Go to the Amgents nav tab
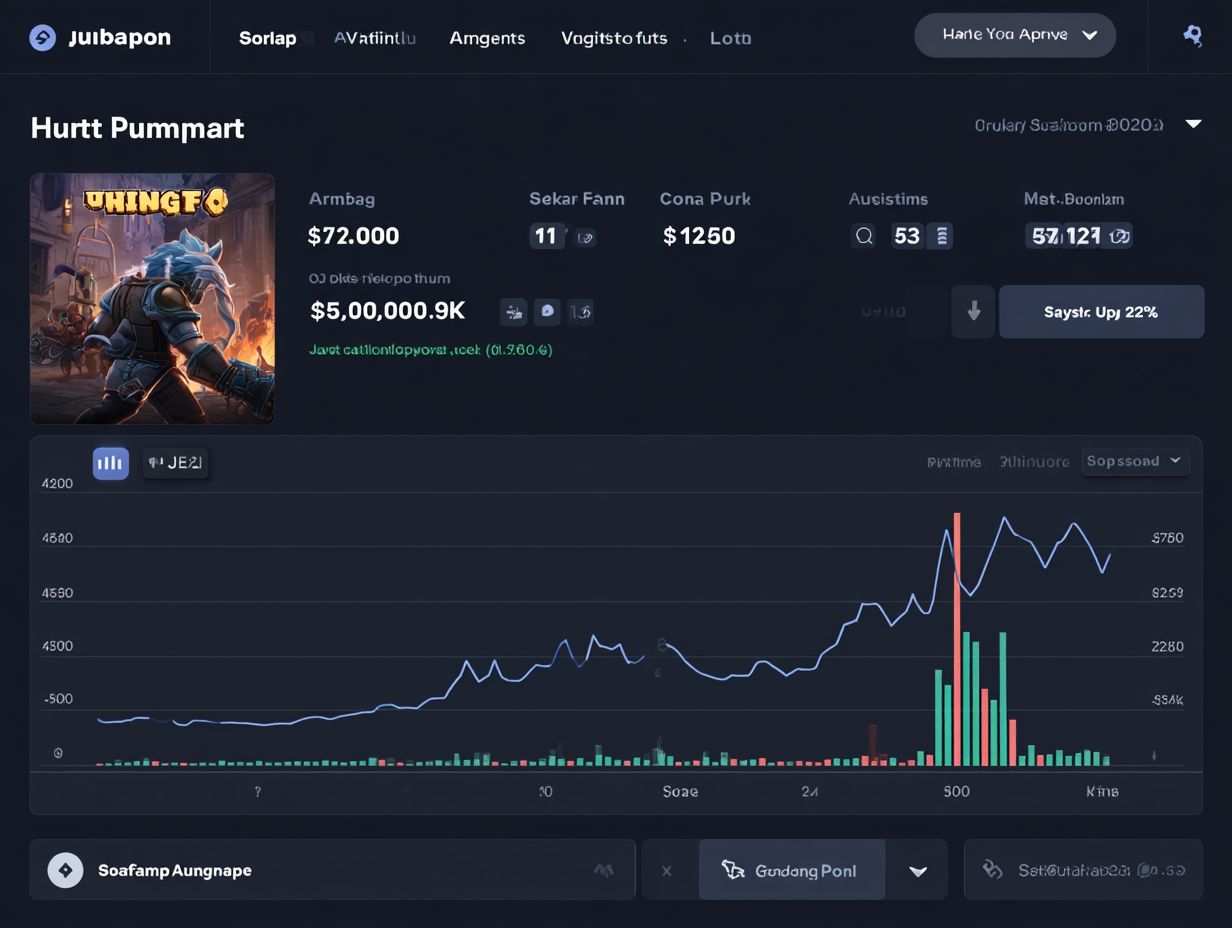 [x=487, y=38]
